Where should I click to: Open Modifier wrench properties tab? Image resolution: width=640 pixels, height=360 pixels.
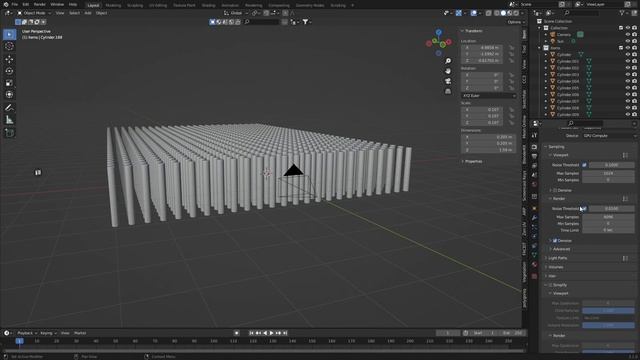(534, 218)
